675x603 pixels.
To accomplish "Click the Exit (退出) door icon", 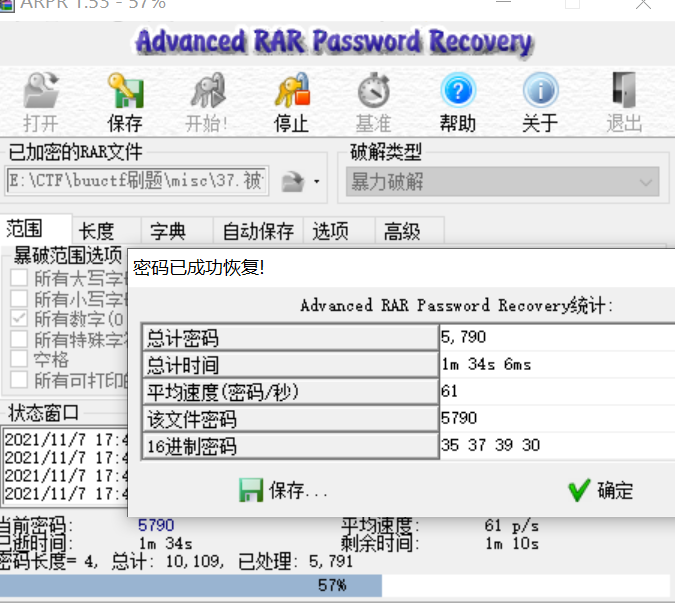I will pyautogui.click(x=624, y=90).
